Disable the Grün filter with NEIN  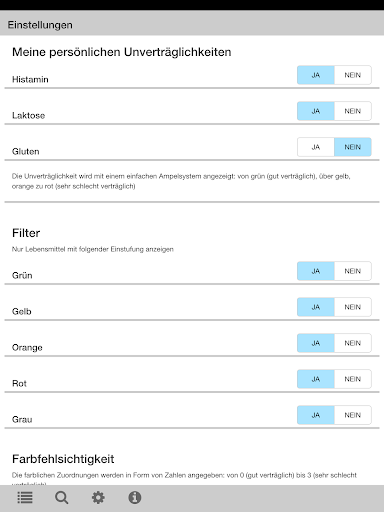point(353,271)
